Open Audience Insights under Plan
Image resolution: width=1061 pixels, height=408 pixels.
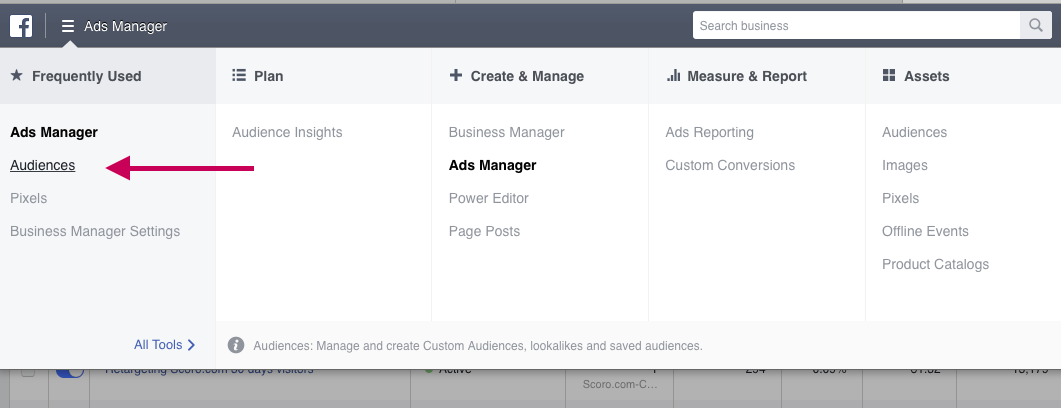(287, 133)
